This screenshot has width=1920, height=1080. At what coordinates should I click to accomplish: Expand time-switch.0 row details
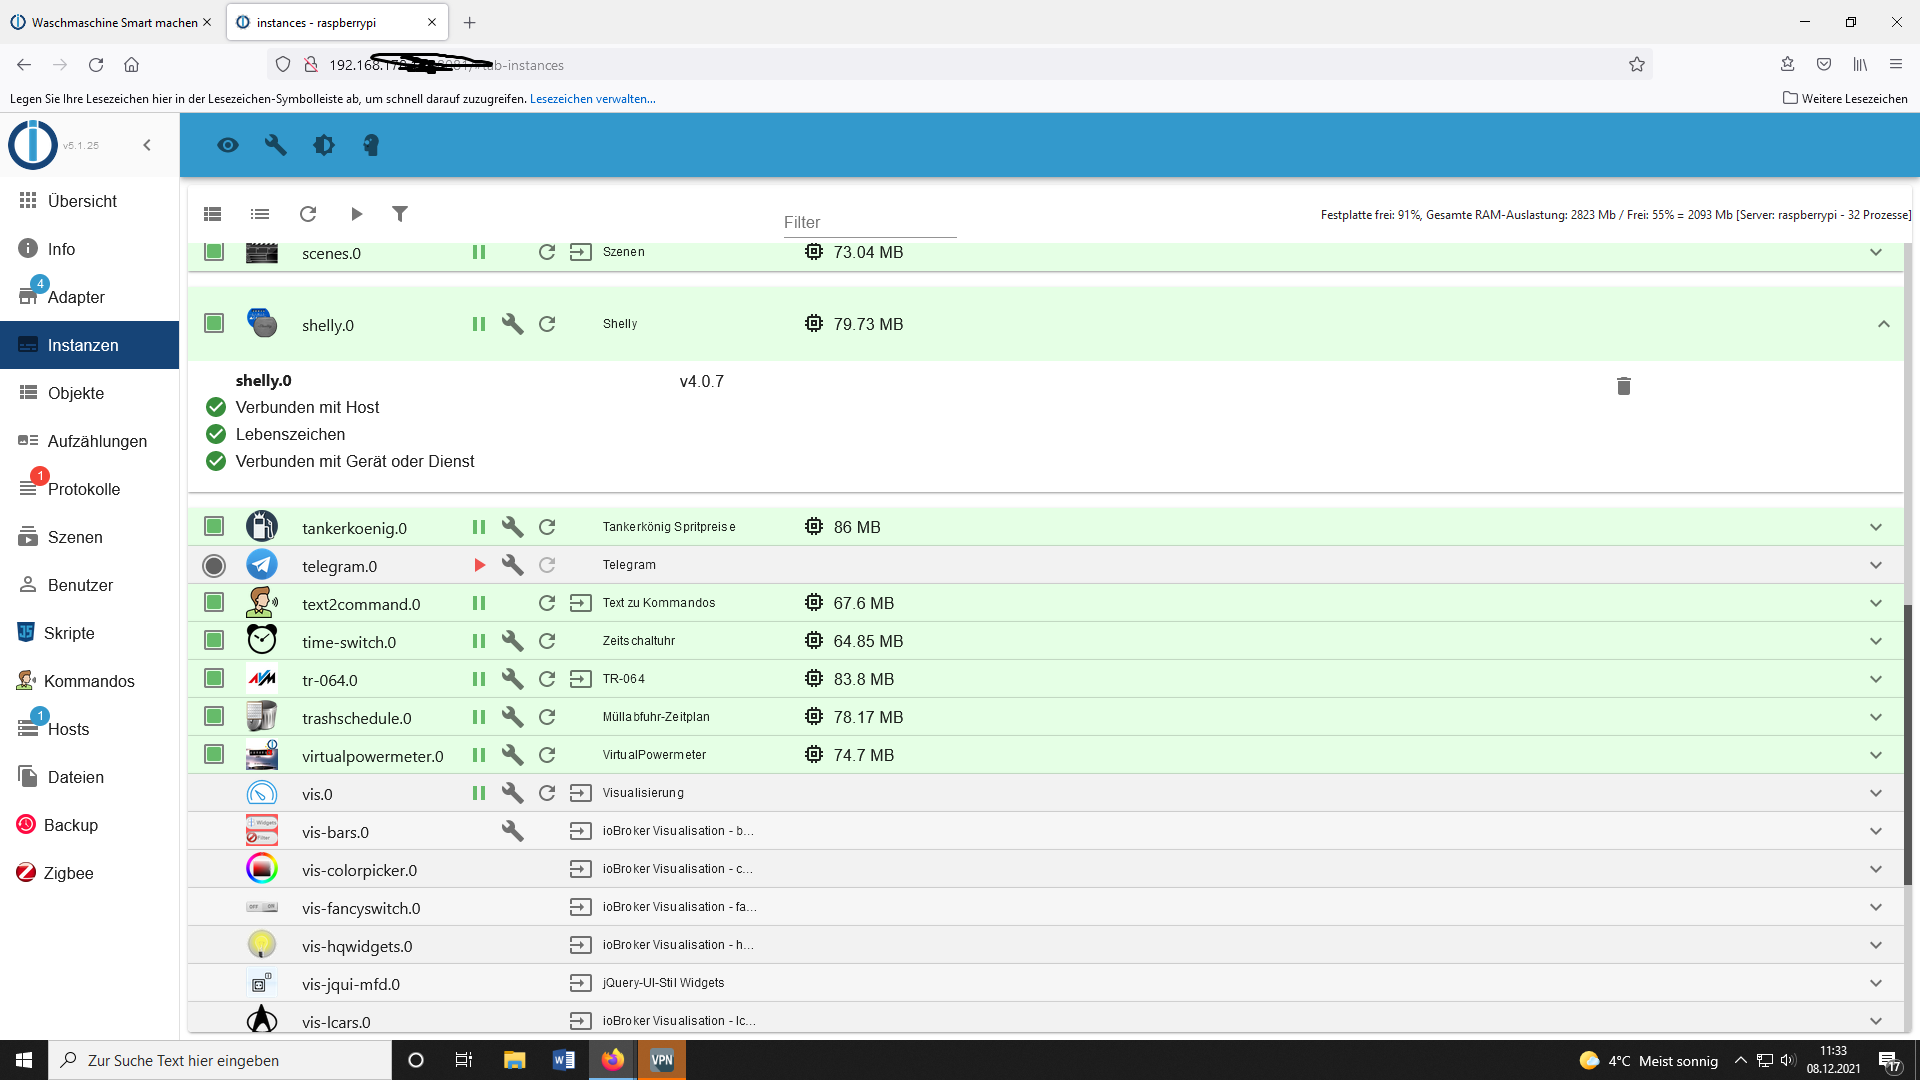pos(1876,641)
